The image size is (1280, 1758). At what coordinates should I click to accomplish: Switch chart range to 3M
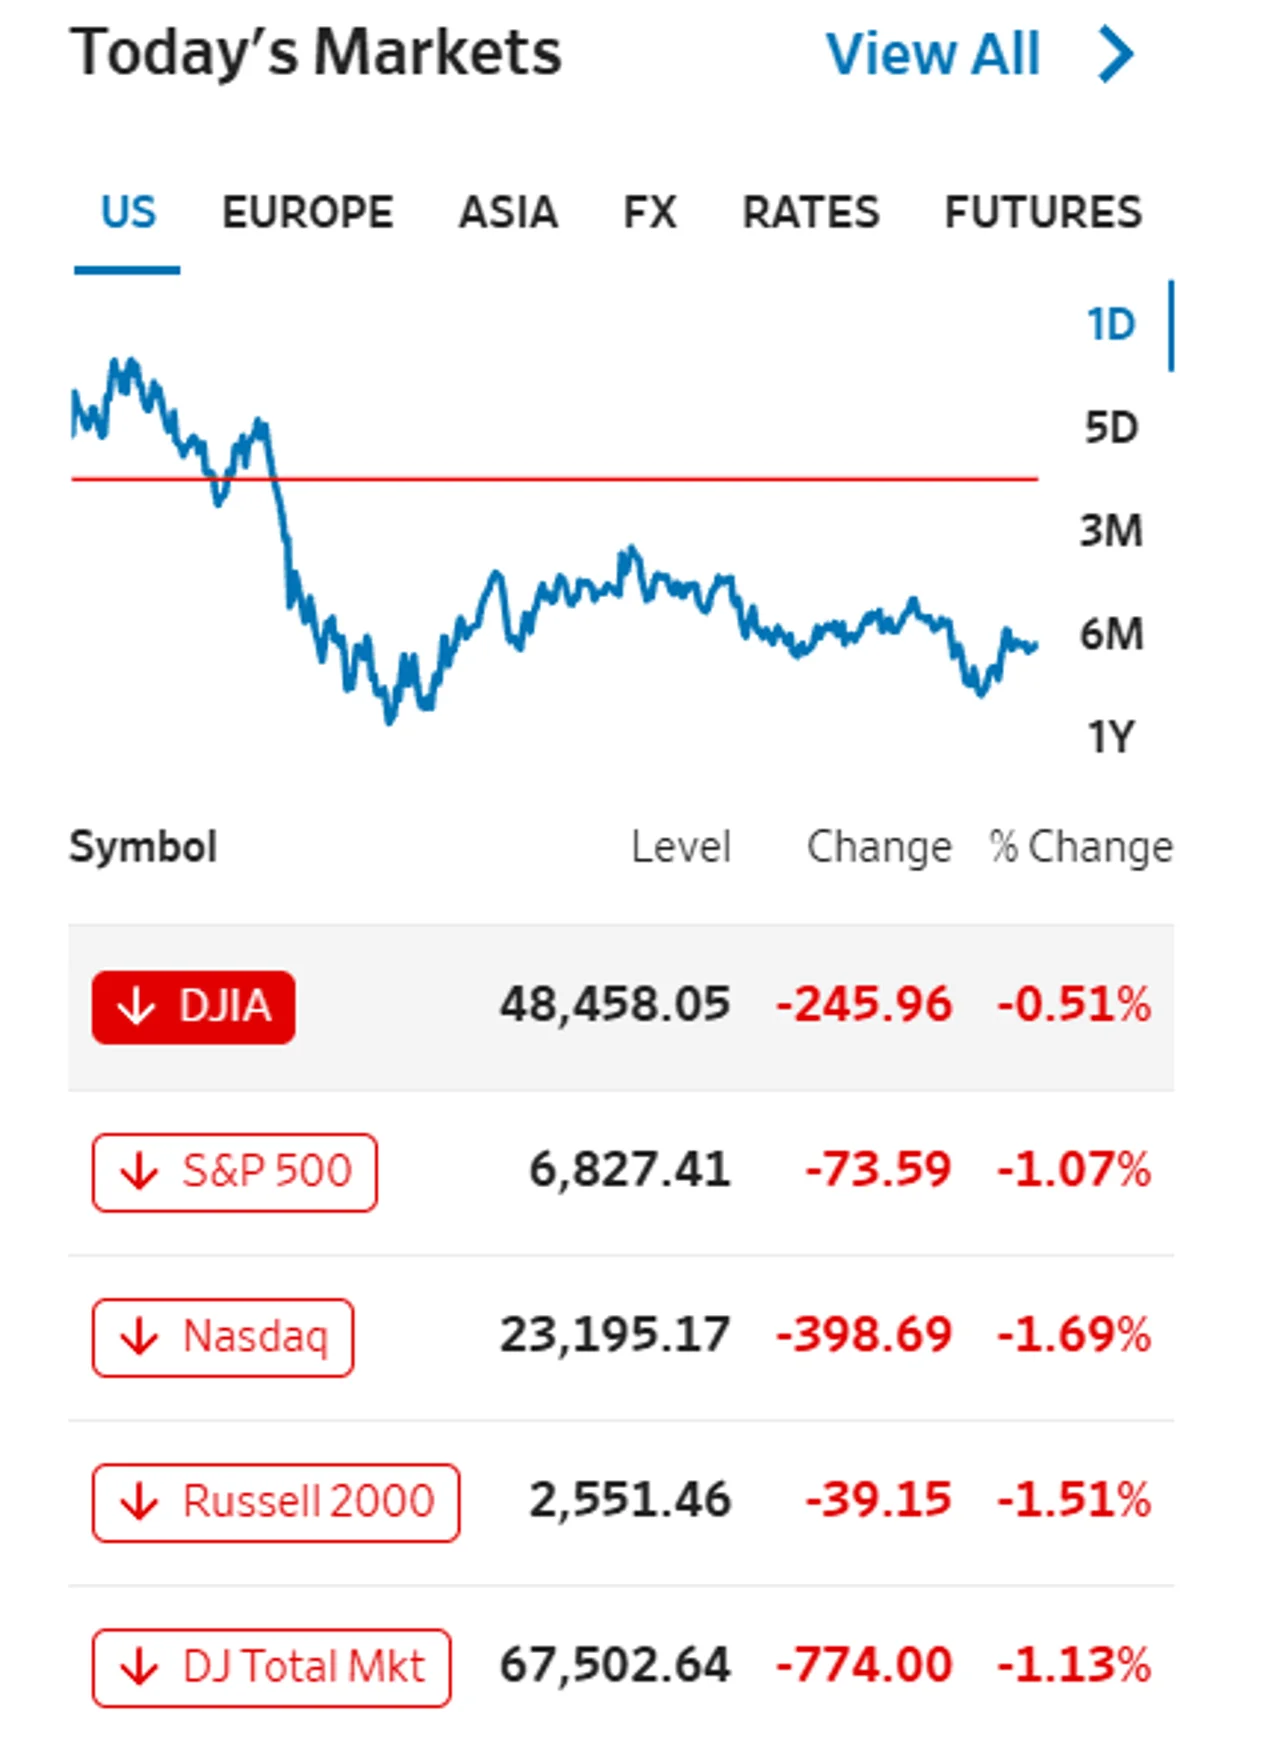(x=1111, y=531)
